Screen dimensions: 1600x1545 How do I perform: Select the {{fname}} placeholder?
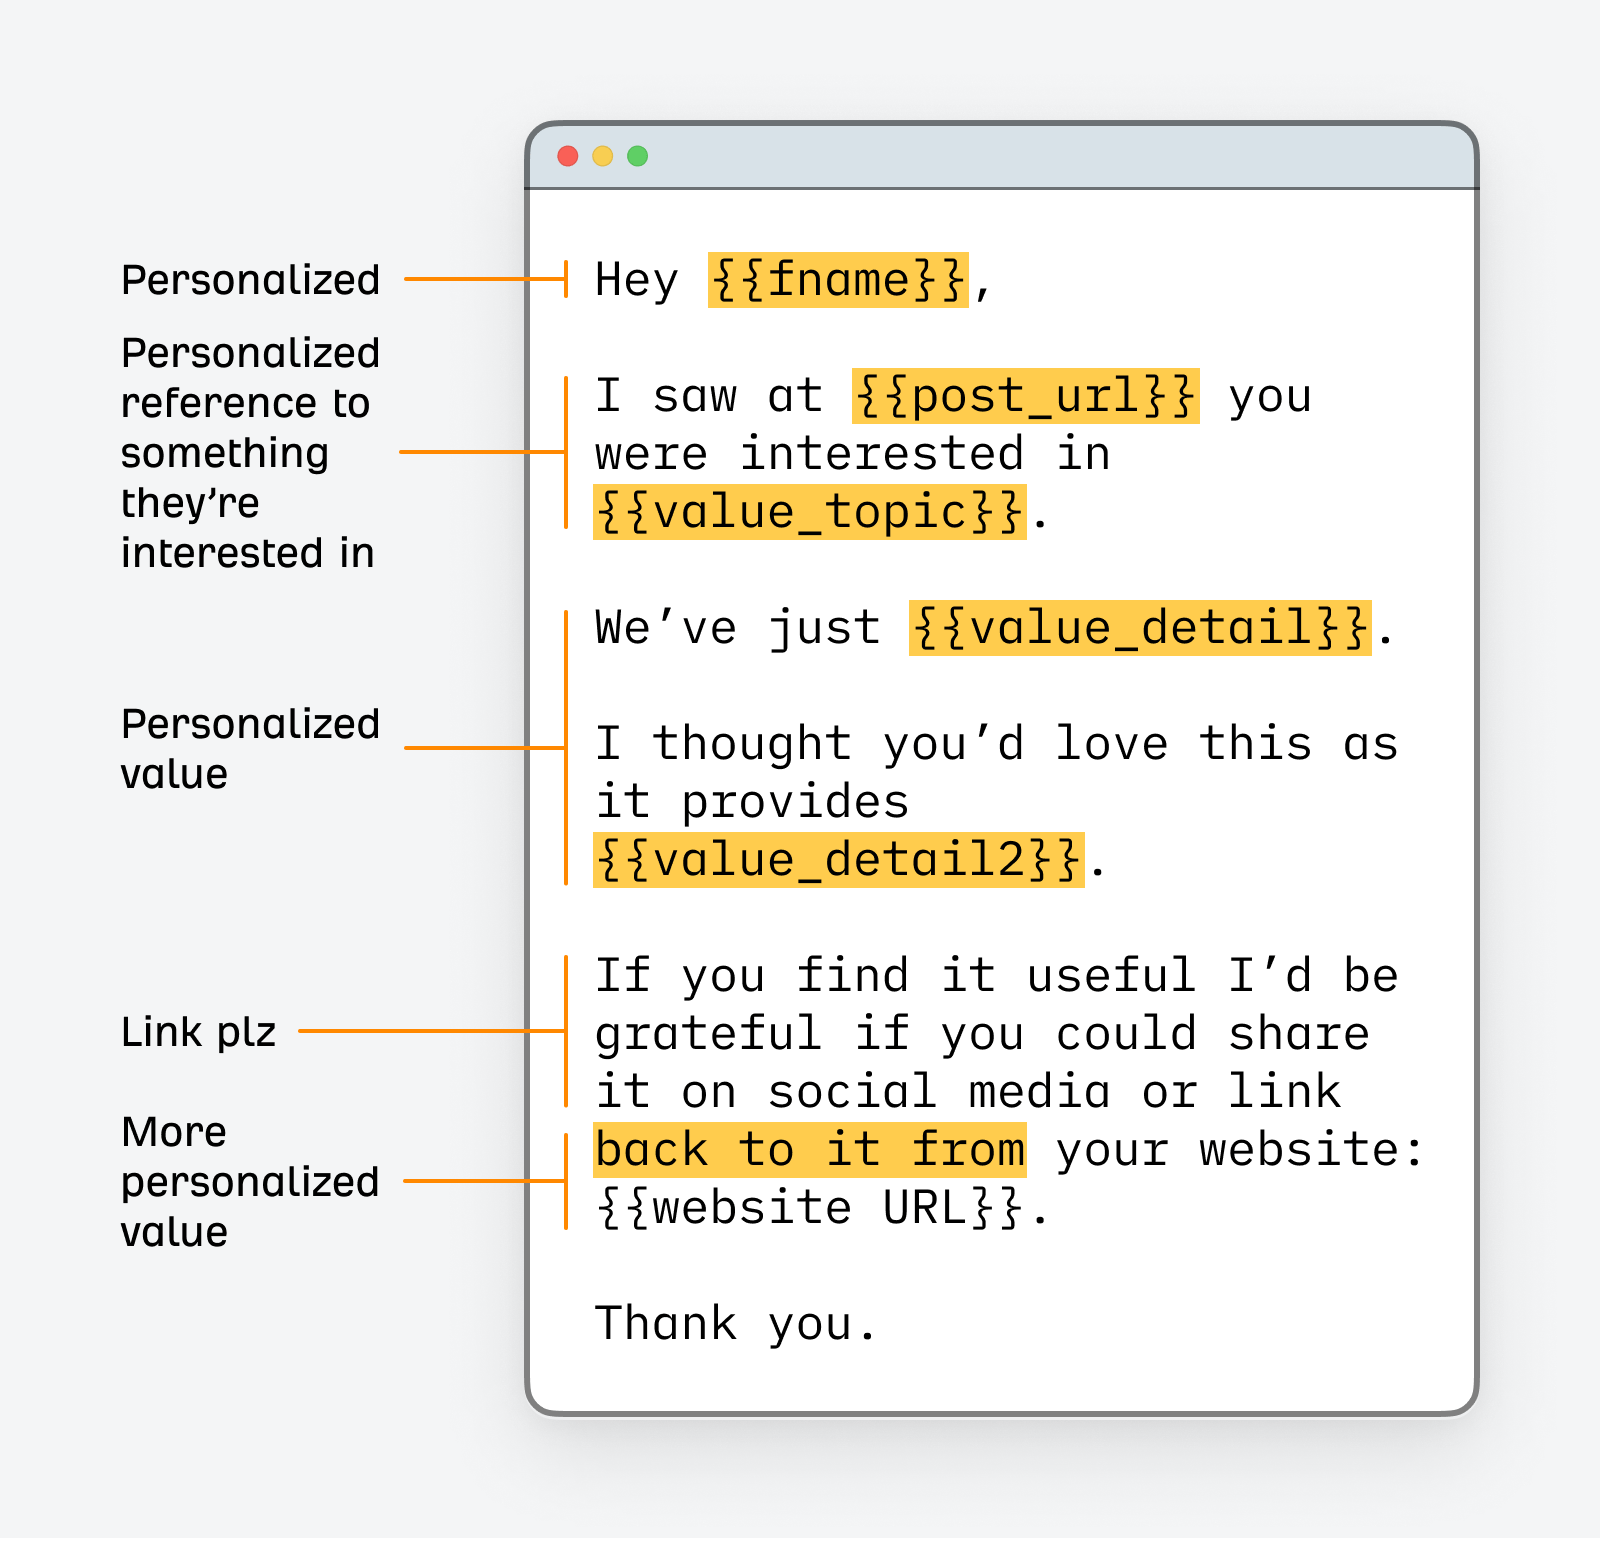[838, 280]
